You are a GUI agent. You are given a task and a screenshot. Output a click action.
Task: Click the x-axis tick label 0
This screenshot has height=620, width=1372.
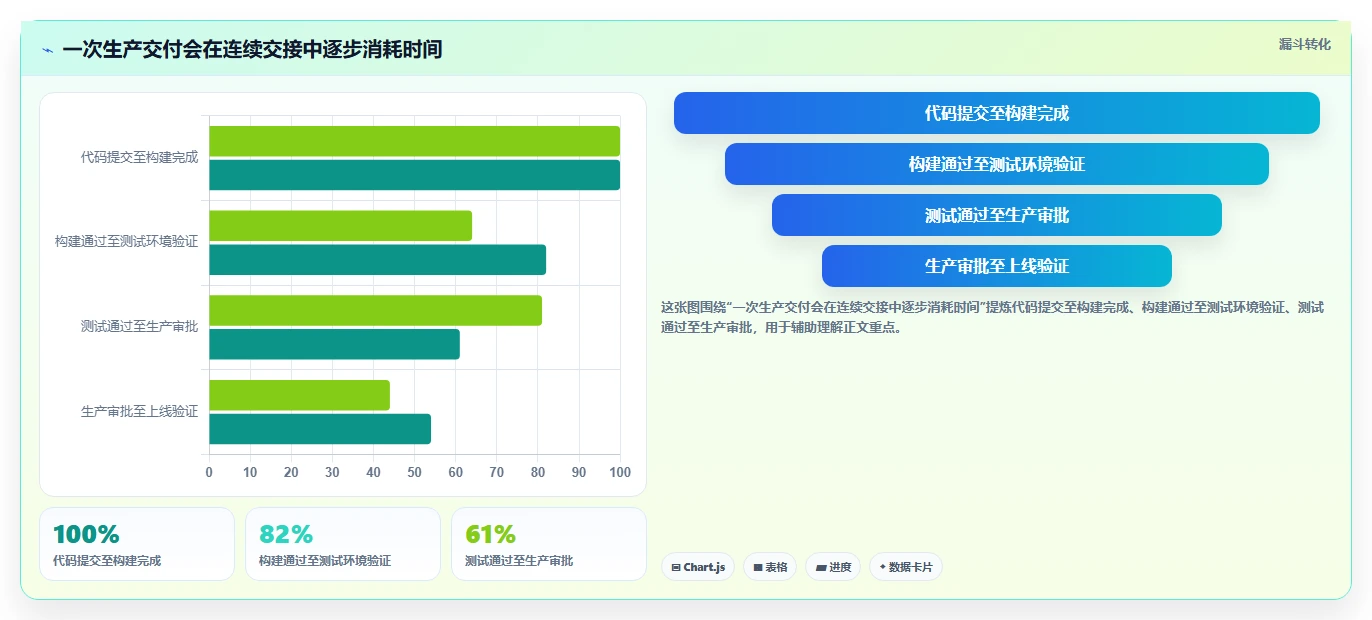(x=209, y=472)
